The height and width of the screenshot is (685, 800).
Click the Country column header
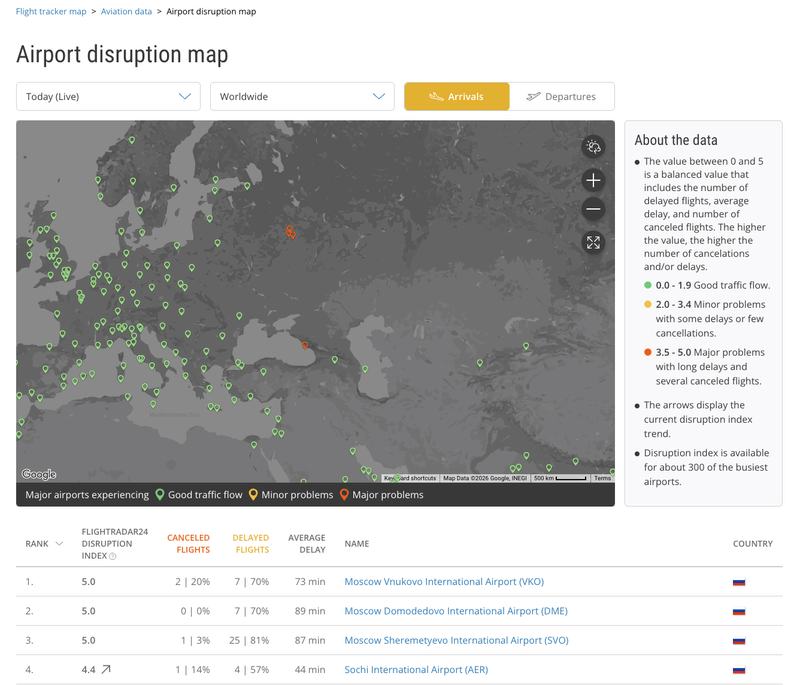coord(753,544)
